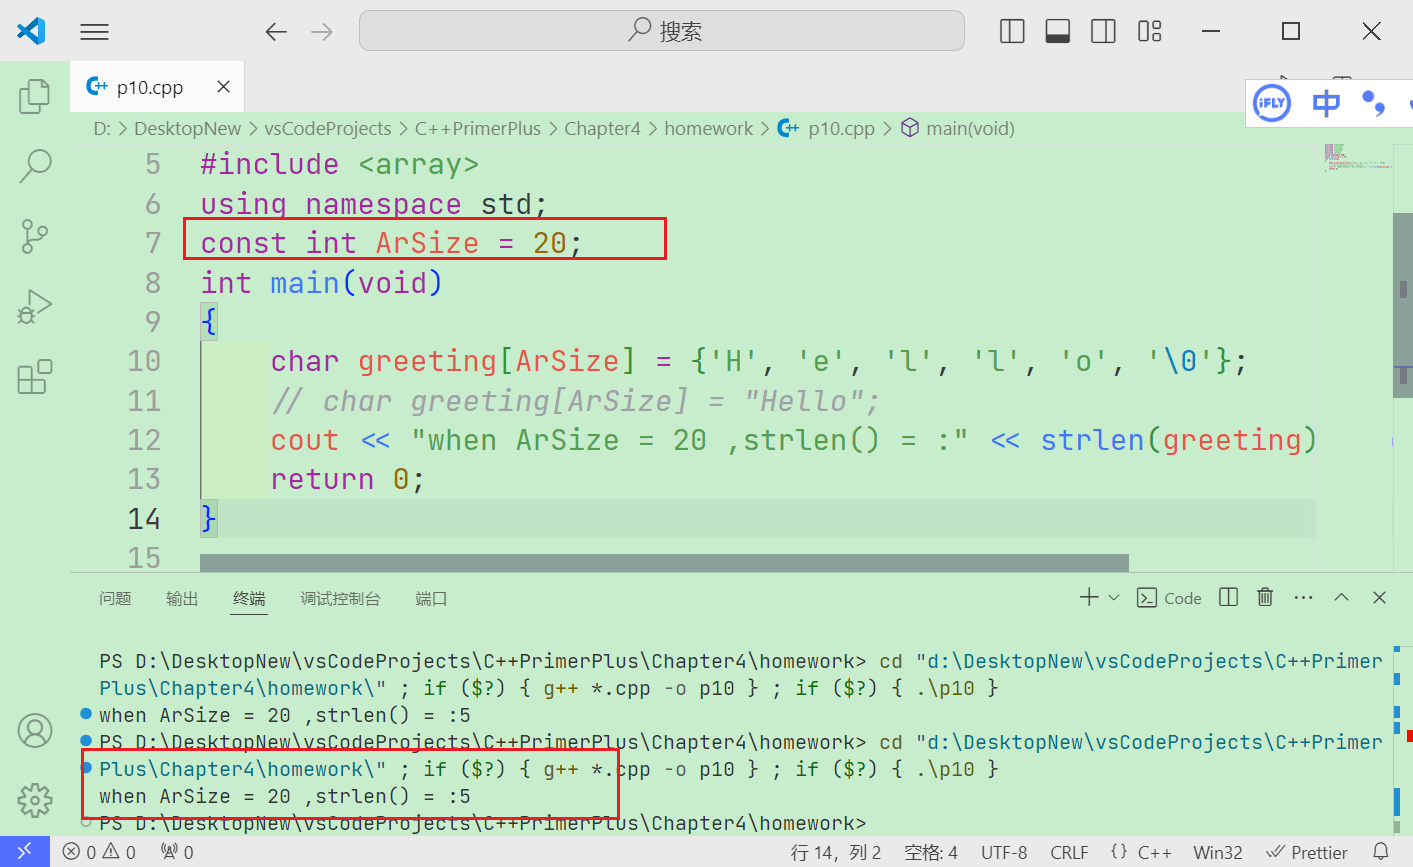
Task: Maximize the panel with the chevron up
Action: (1342, 597)
